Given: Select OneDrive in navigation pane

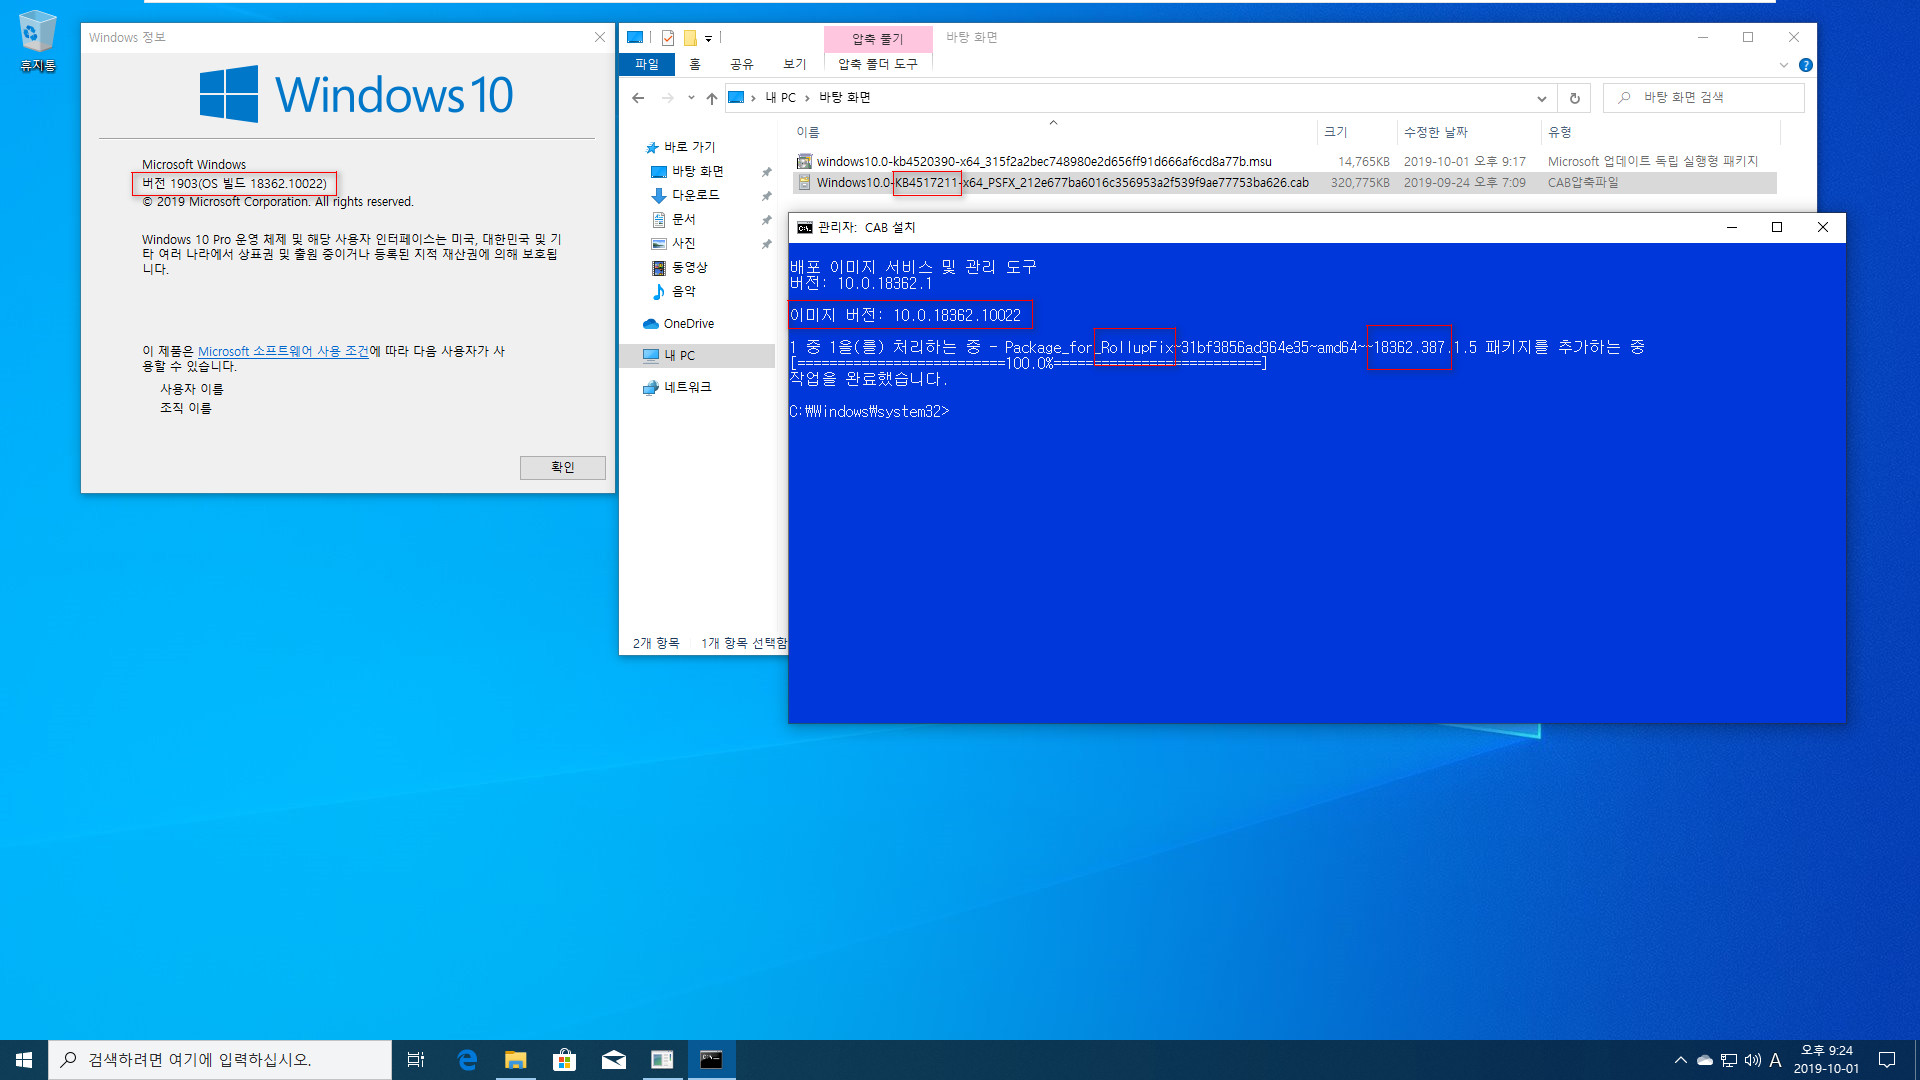Looking at the screenshot, I should tap(688, 324).
